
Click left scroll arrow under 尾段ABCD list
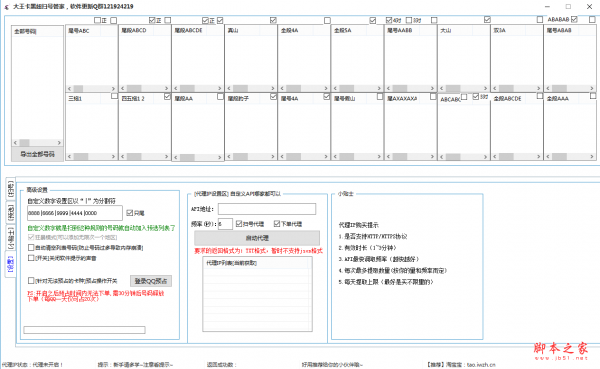122,88
